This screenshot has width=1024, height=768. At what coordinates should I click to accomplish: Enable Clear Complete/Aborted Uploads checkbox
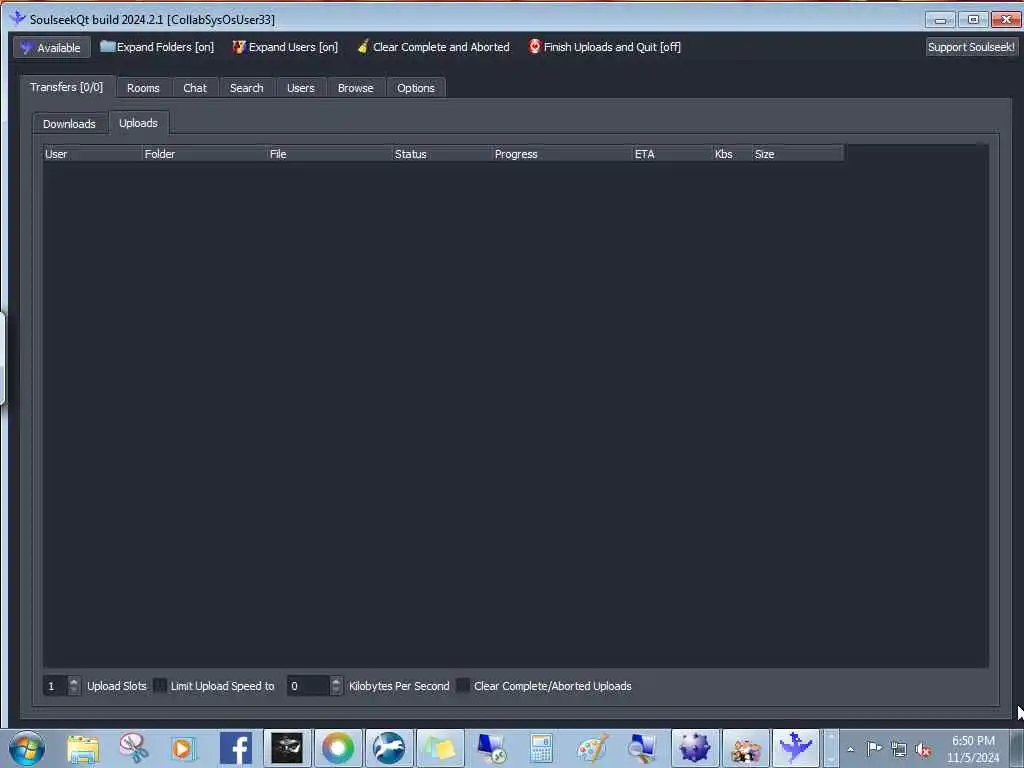pos(462,686)
